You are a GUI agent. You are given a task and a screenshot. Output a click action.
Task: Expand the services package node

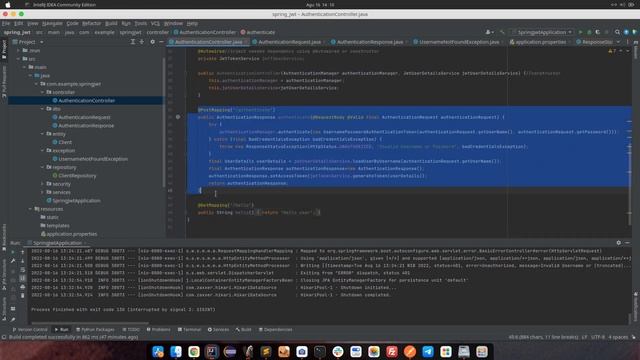(x=42, y=192)
